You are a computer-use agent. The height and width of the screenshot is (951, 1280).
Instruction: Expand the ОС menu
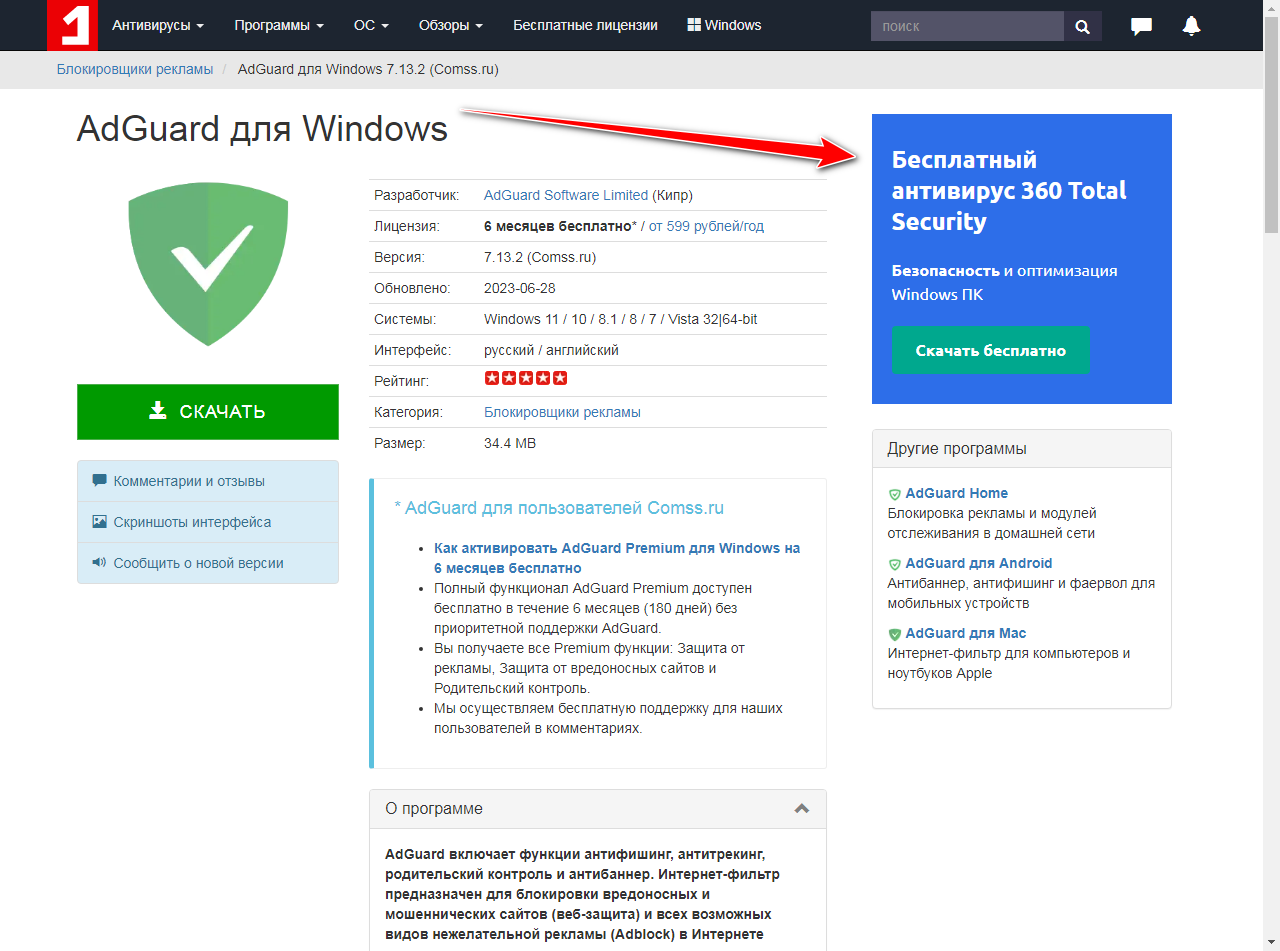371,25
